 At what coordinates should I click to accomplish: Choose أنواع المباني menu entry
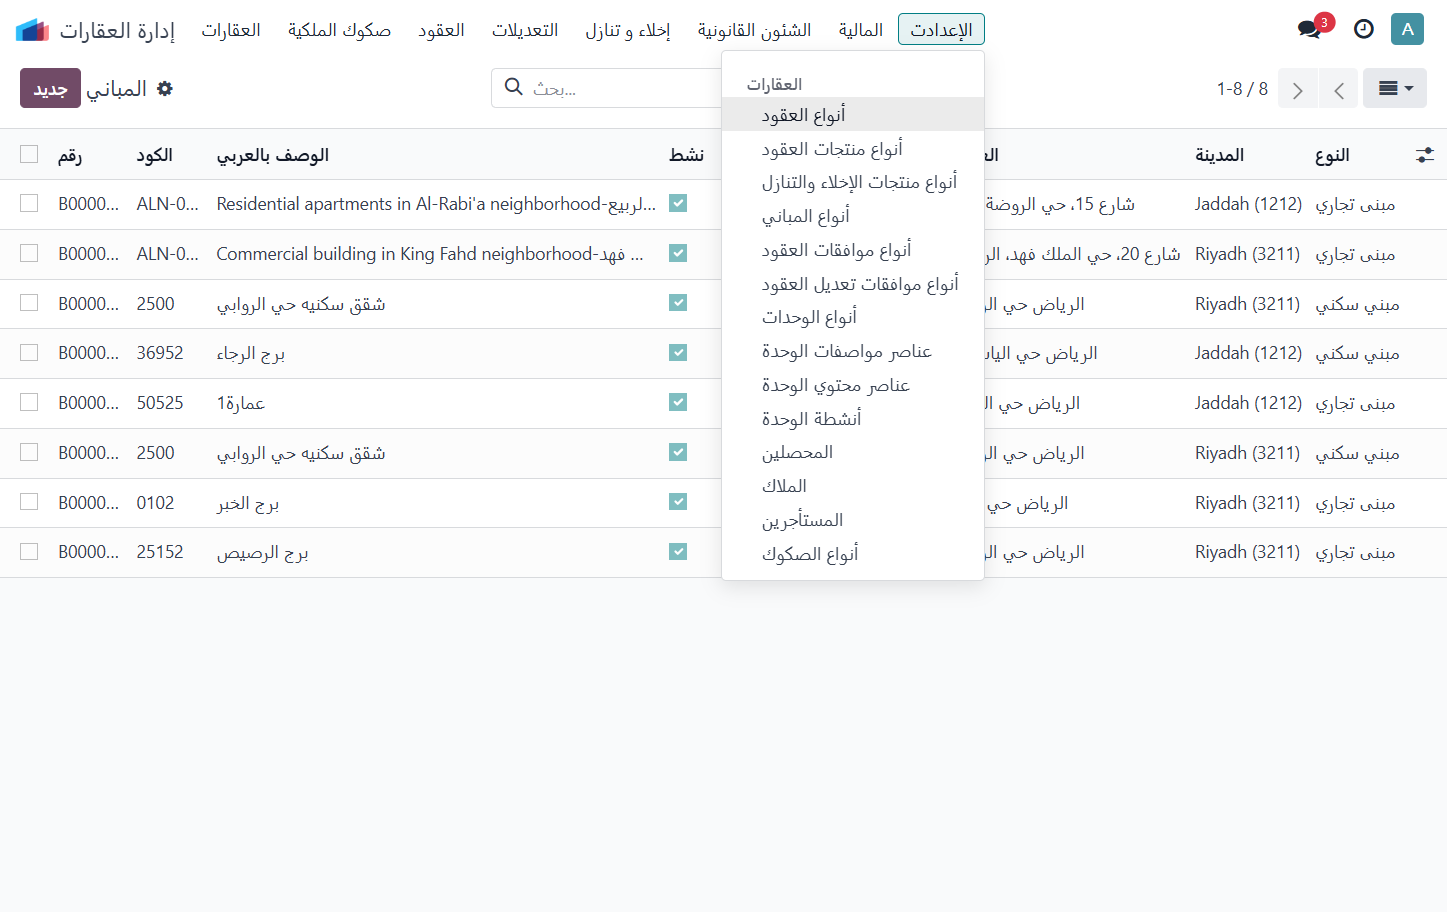pyautogui.click(x=853, y=215)
